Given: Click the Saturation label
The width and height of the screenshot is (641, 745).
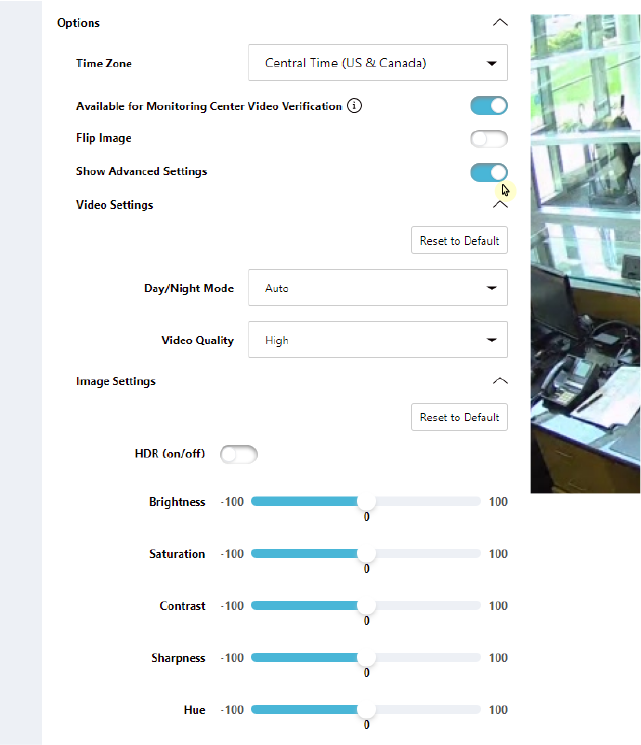Looking at the screenshot, I should [177, 554].
